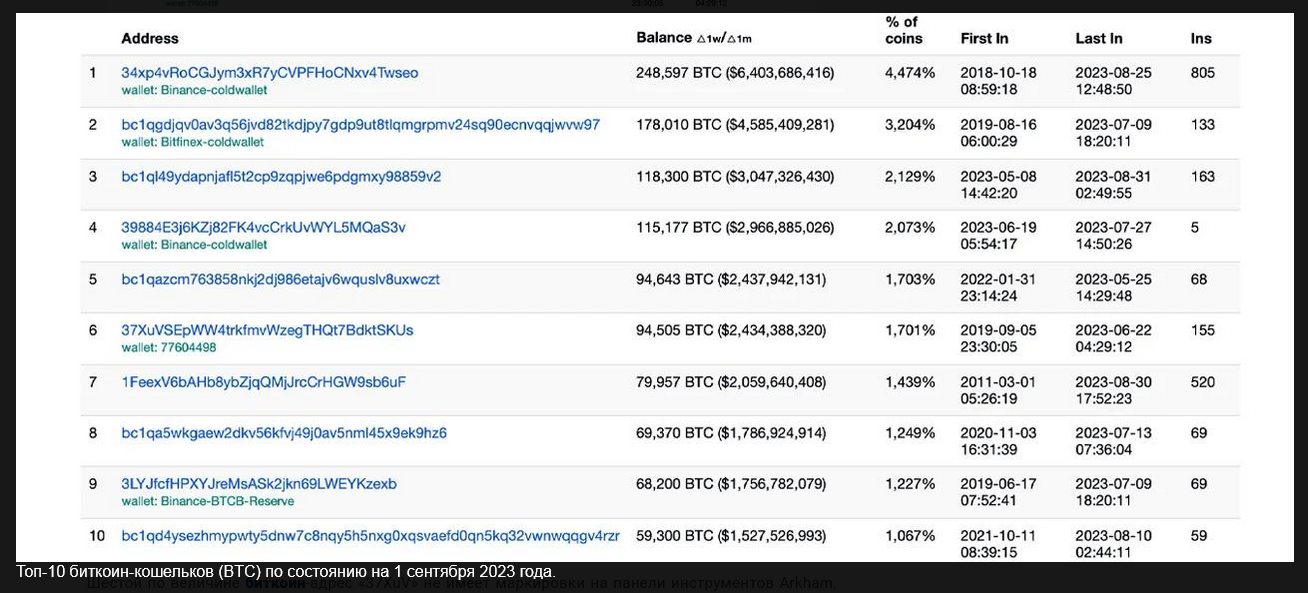Click the 4,474% coins share cell

[910, 73]
